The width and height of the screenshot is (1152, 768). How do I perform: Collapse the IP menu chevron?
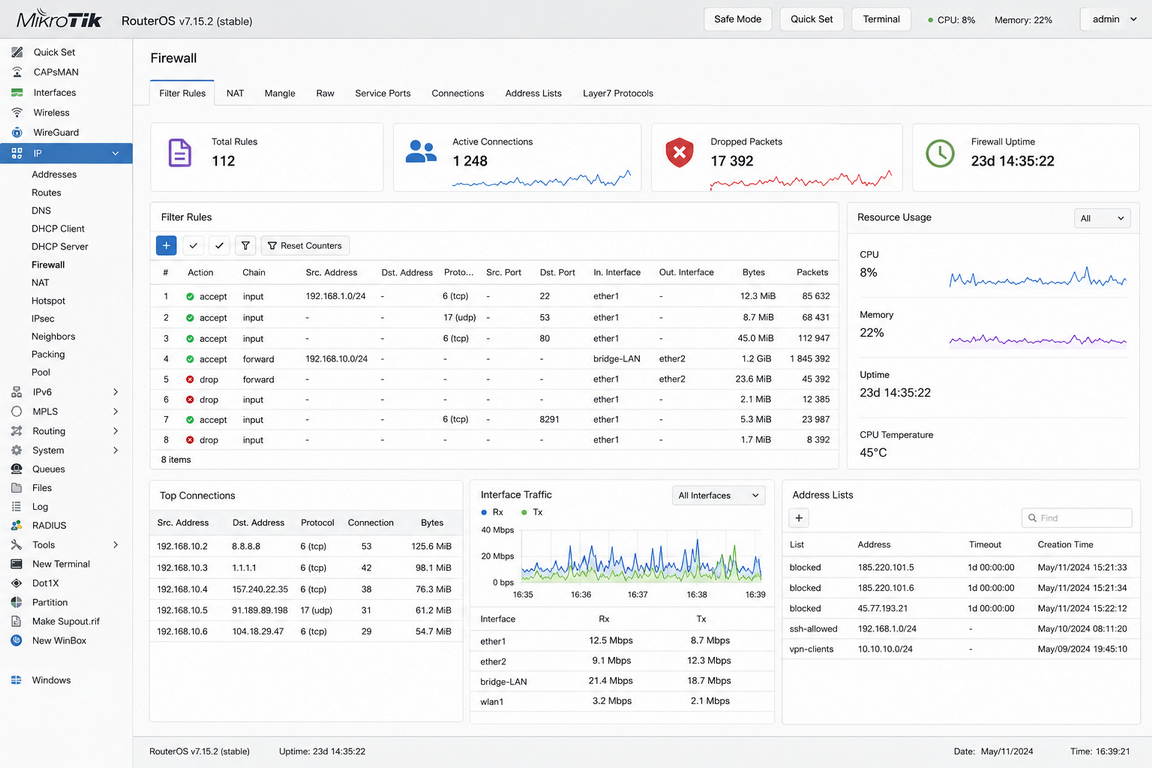pos(115,153)
